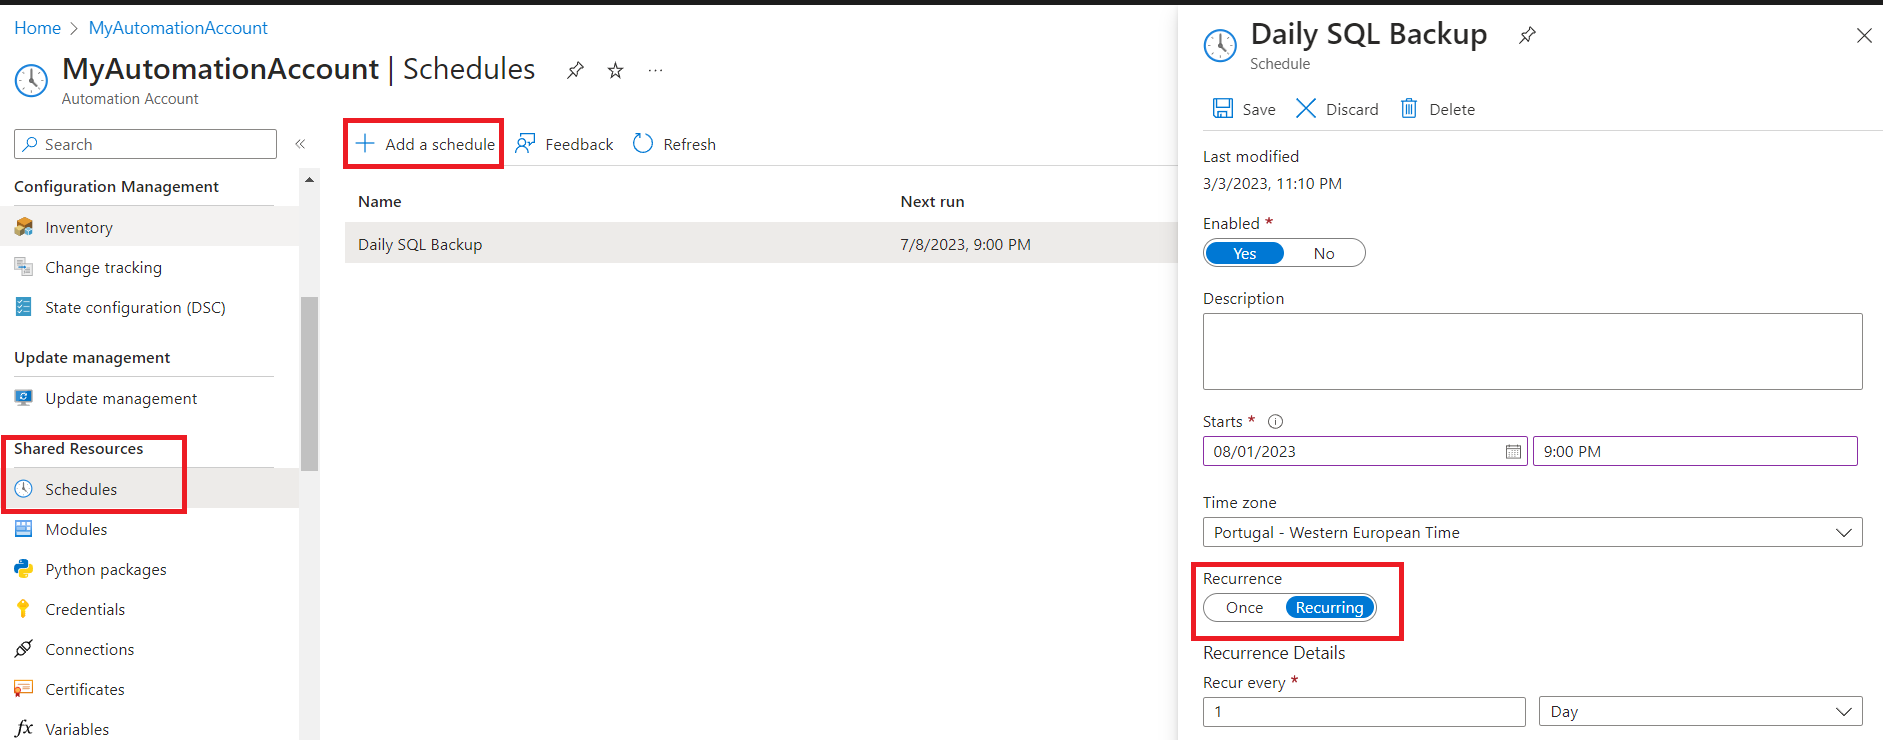Open the Time zone dropdown
1883x740 pixels.
[x=1532, y=532]
